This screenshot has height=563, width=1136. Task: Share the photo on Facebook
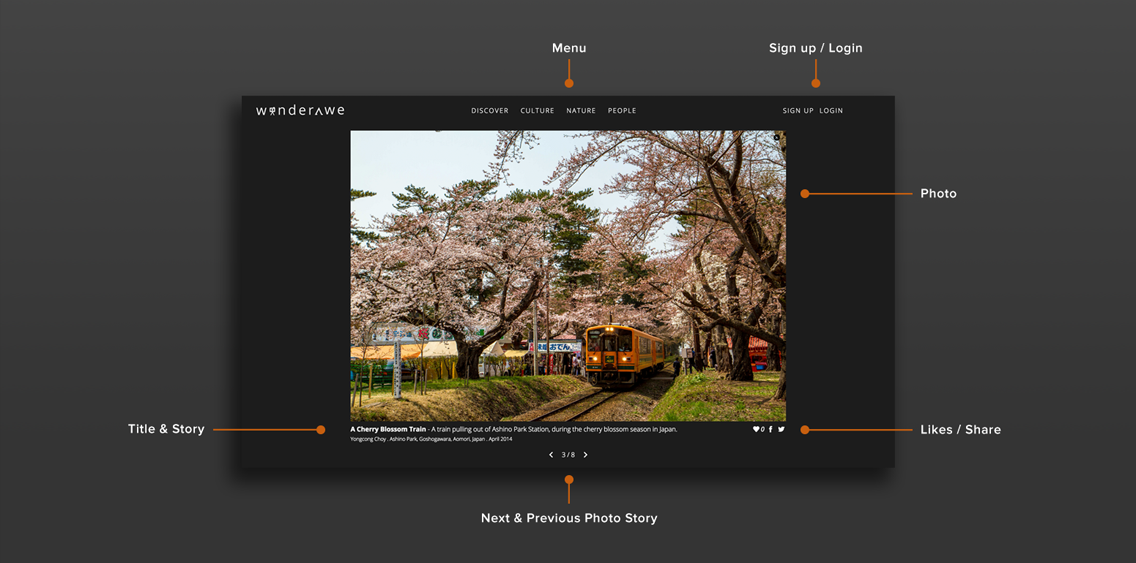(770, 429)
